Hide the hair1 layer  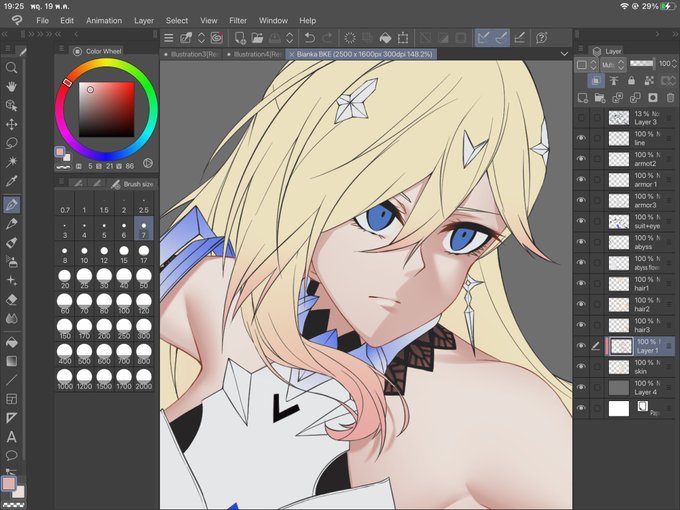click(x=581, y=283)
